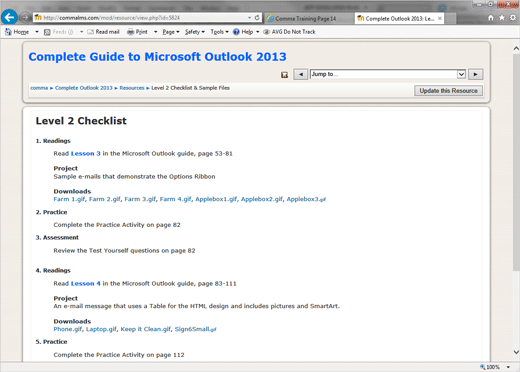This screenshot has height=372, width=520.
Task: Click the Level 2 Checklist heading
Action: click(81, 121)
